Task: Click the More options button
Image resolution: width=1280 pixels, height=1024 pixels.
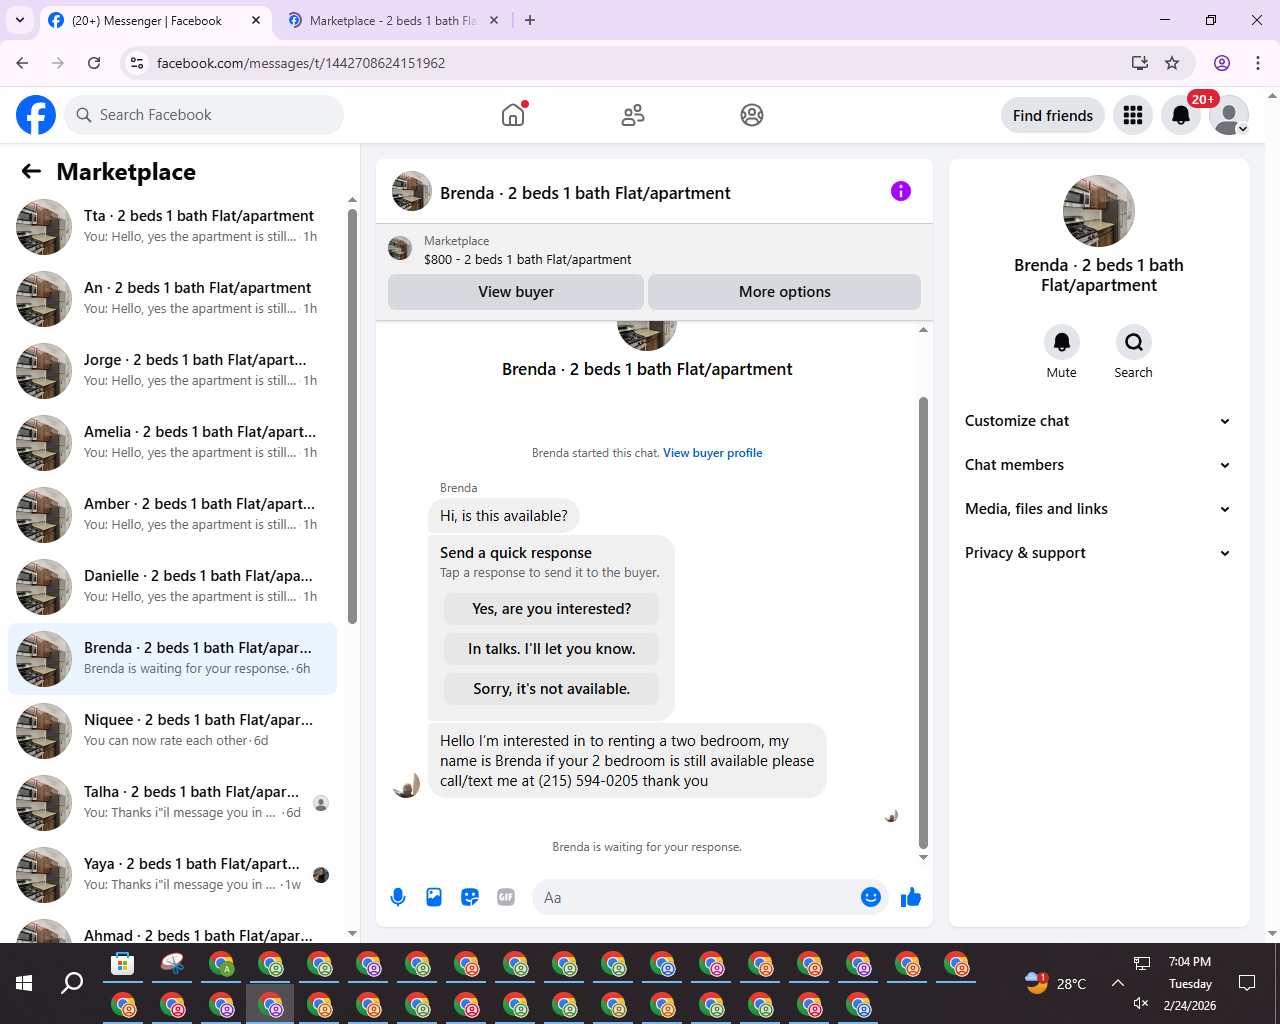Action: (x=785, y=292)
